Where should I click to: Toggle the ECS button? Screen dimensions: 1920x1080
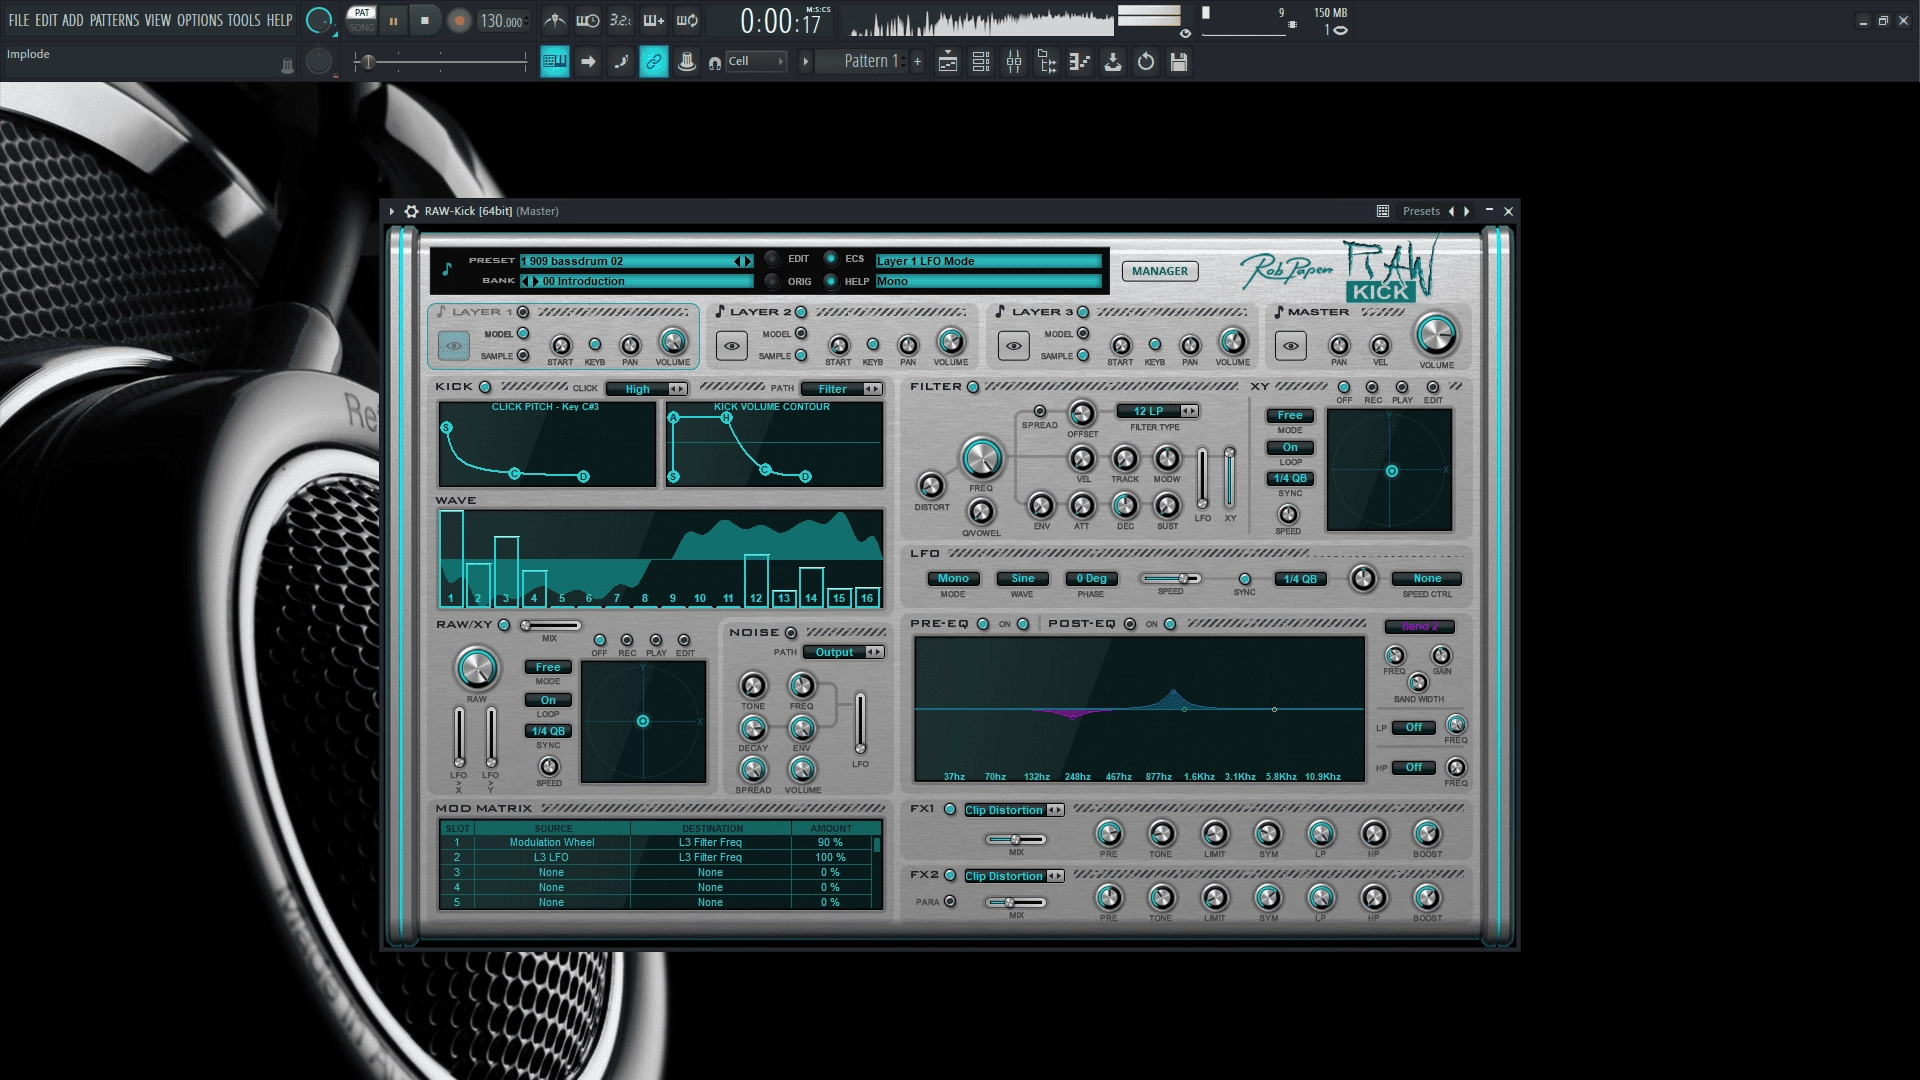[x=830, y=259]
